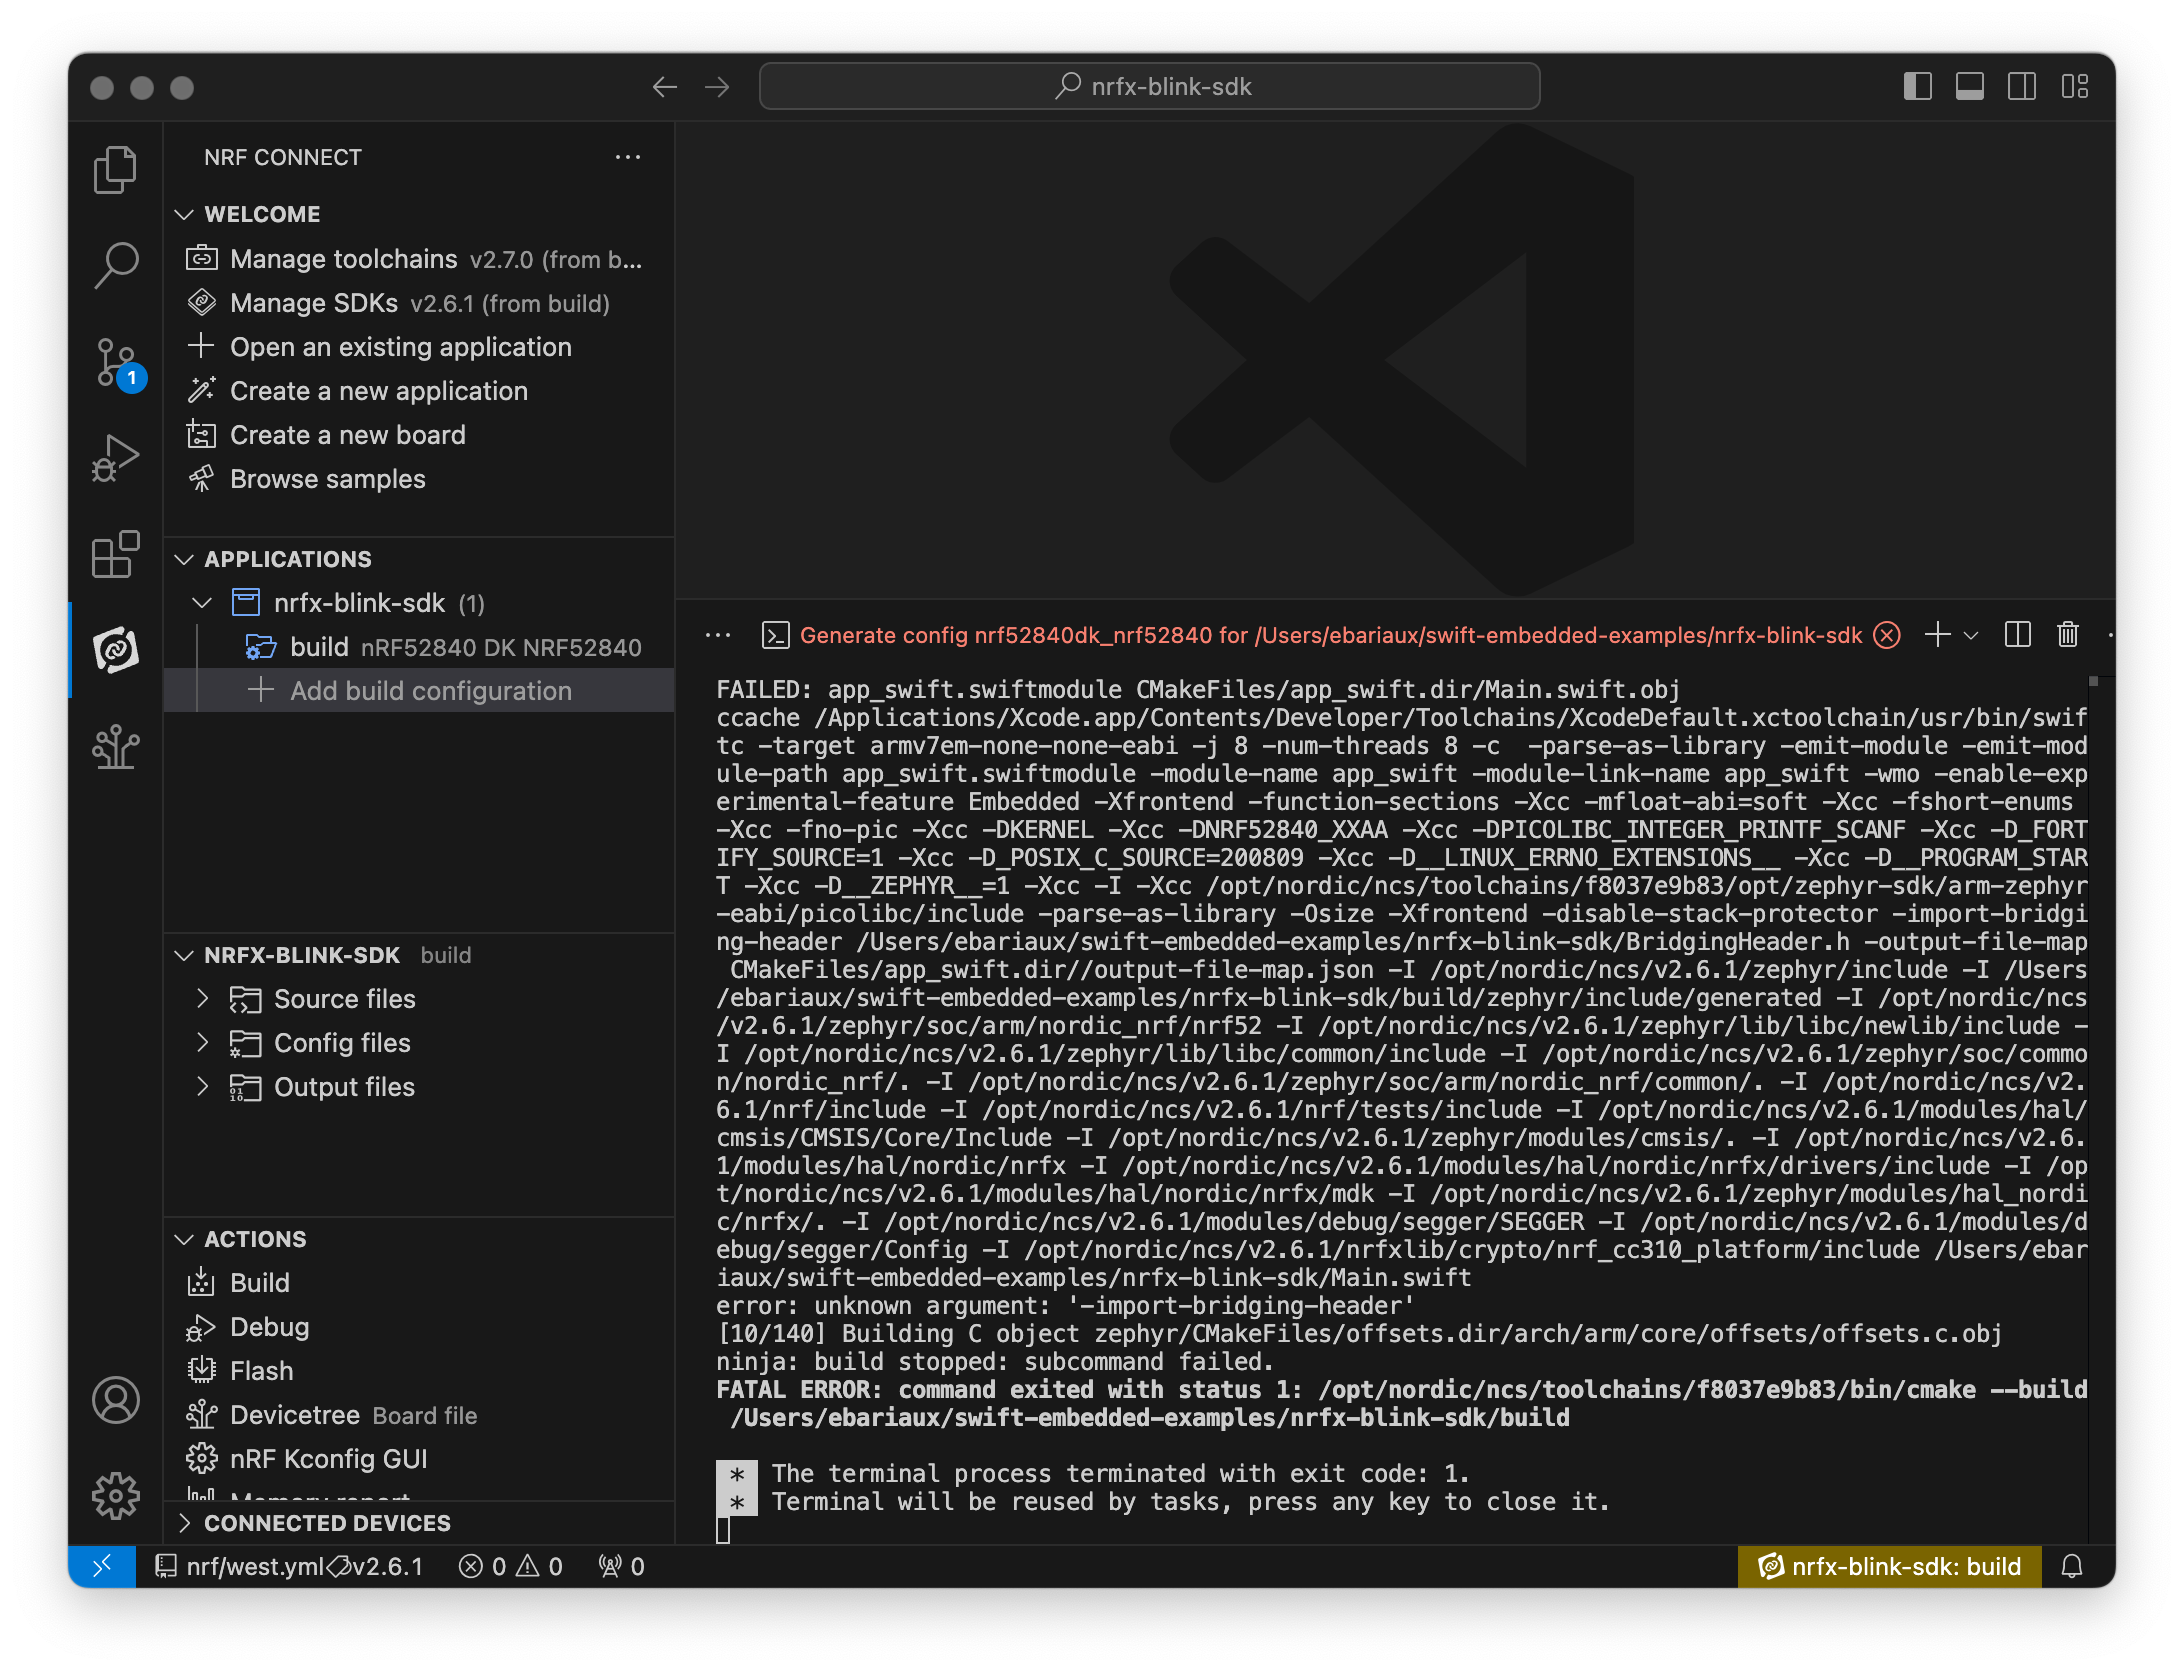
Task: Select build nRF52840 DK configuration
Action: point(419,647)
